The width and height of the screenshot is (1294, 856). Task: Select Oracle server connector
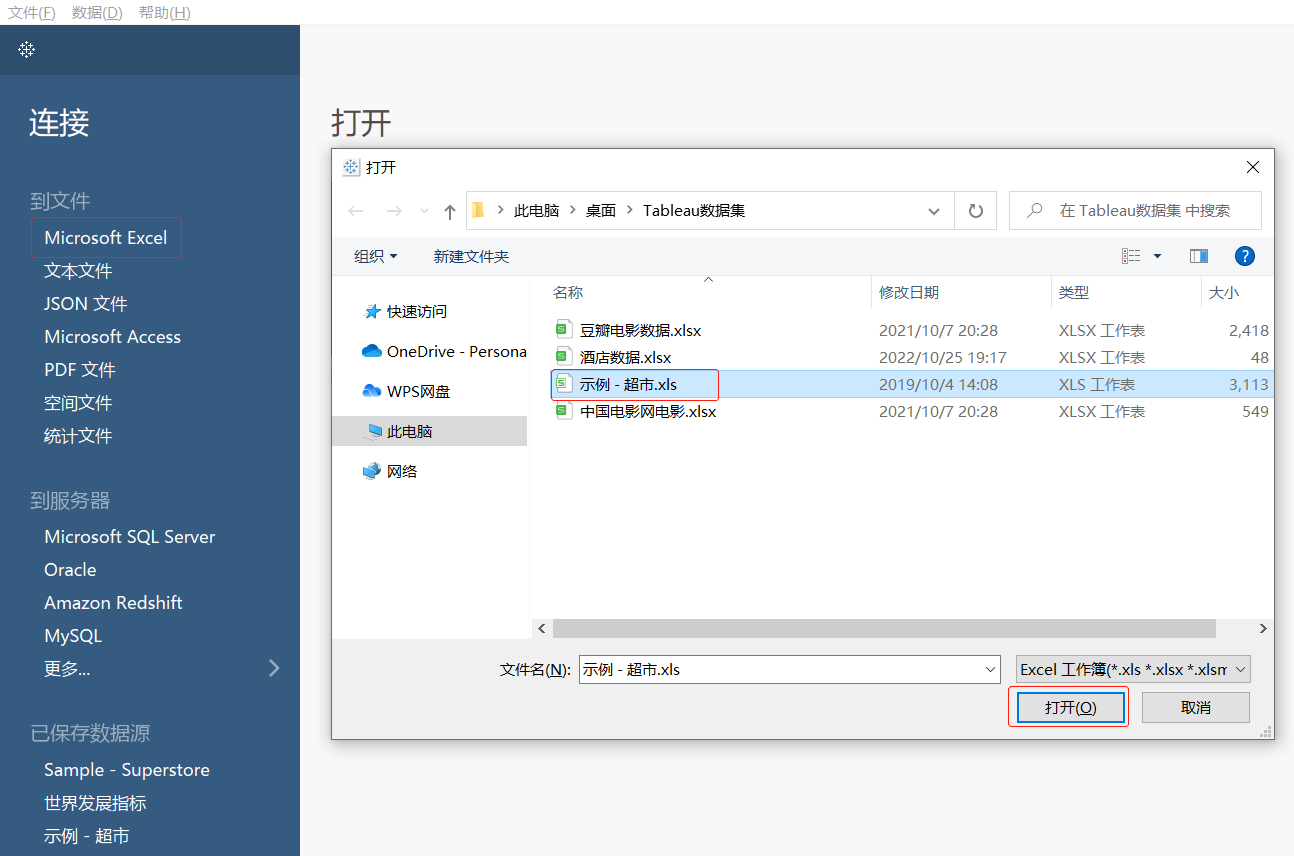coord(71,570)
